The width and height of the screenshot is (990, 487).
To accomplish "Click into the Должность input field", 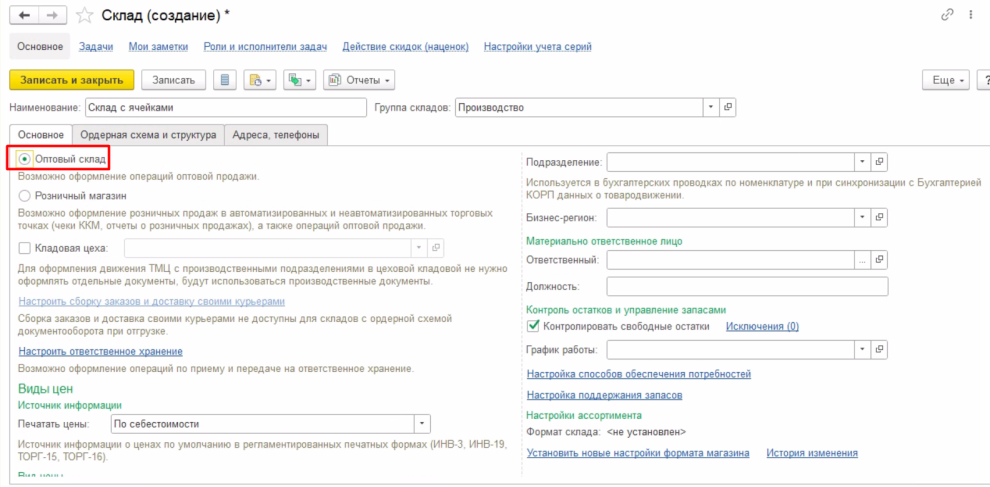I will (x=747, y=287).
